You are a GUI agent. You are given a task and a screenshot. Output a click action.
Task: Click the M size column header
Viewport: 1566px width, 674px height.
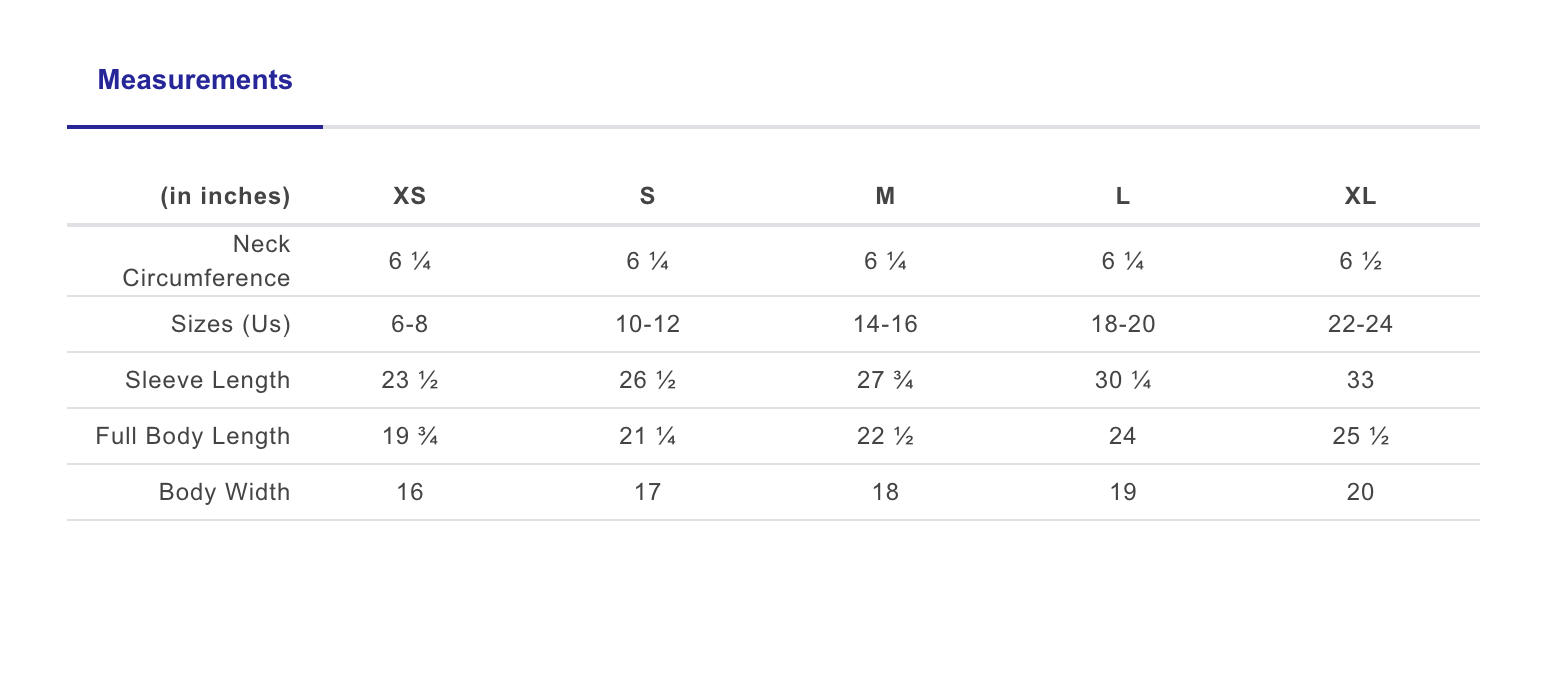(885, 196)
